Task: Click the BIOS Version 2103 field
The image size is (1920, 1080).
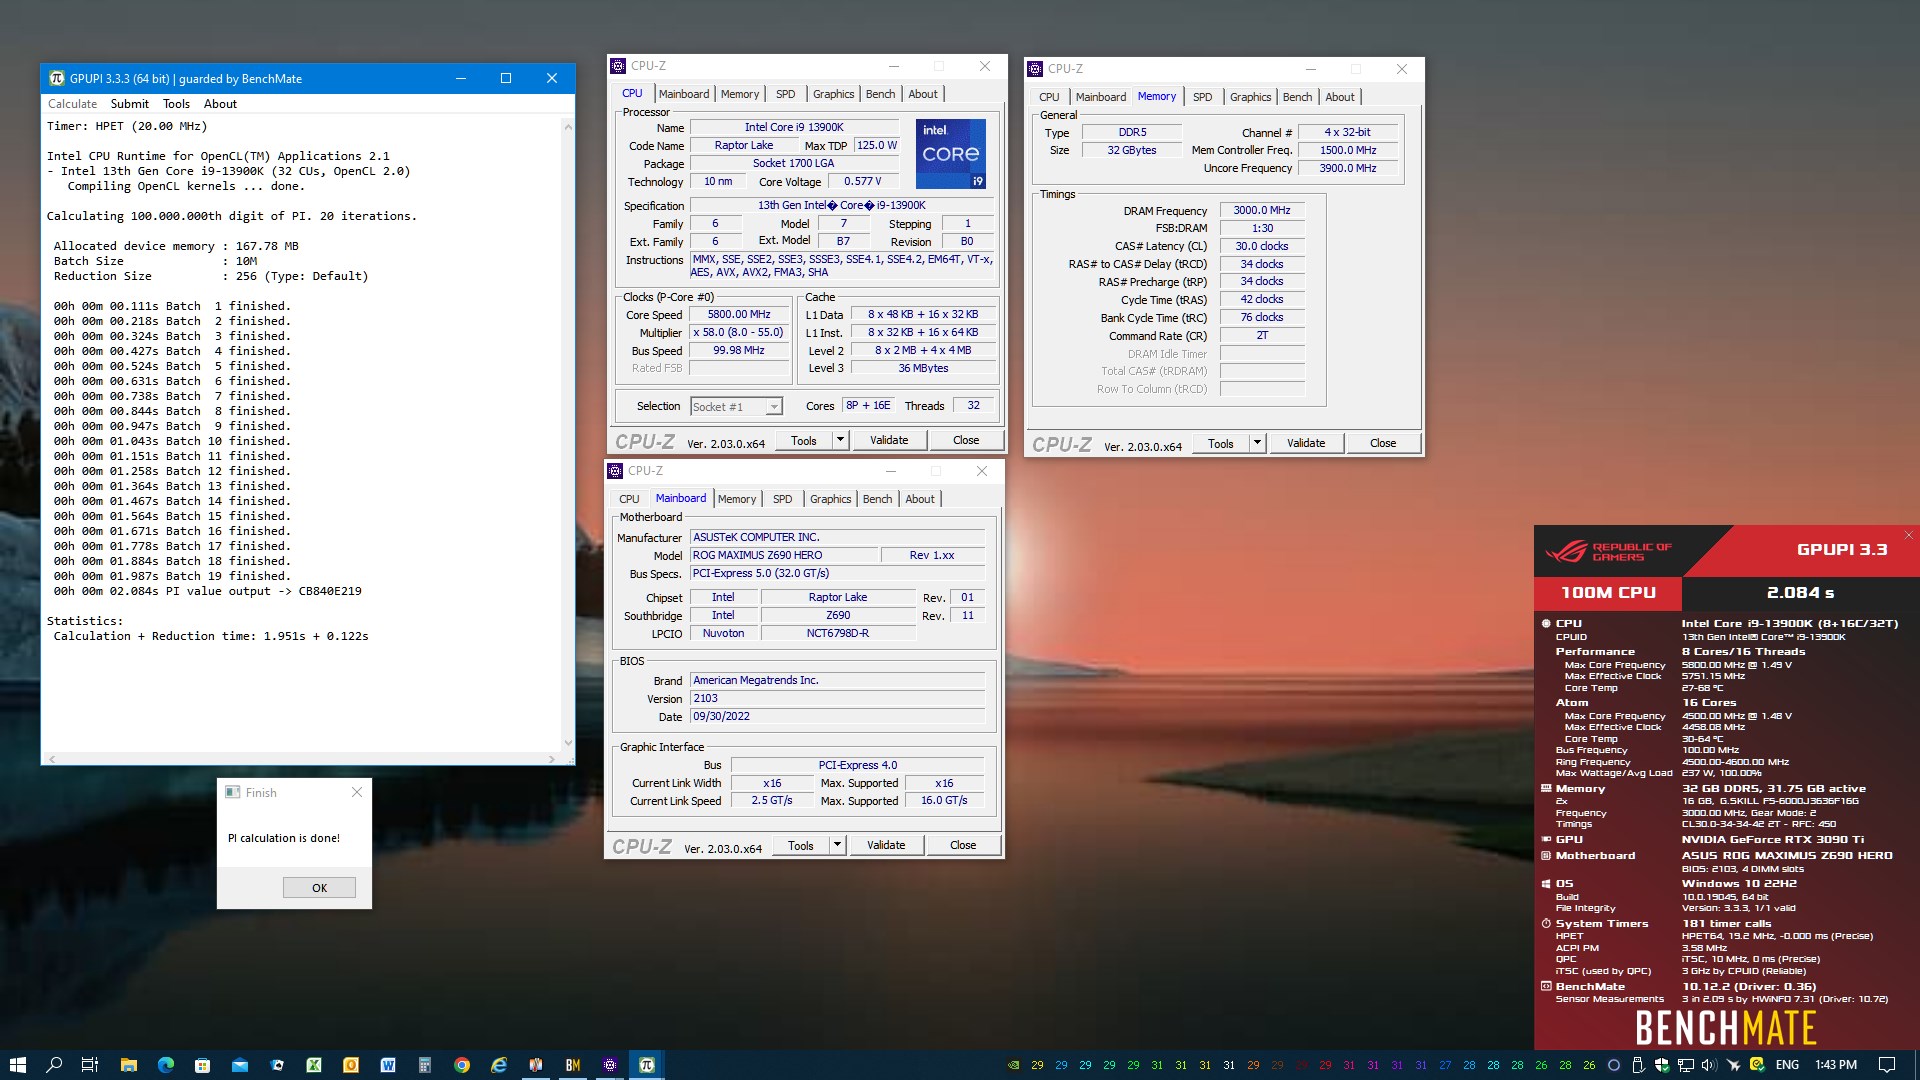Action: [x=837, y=699]
